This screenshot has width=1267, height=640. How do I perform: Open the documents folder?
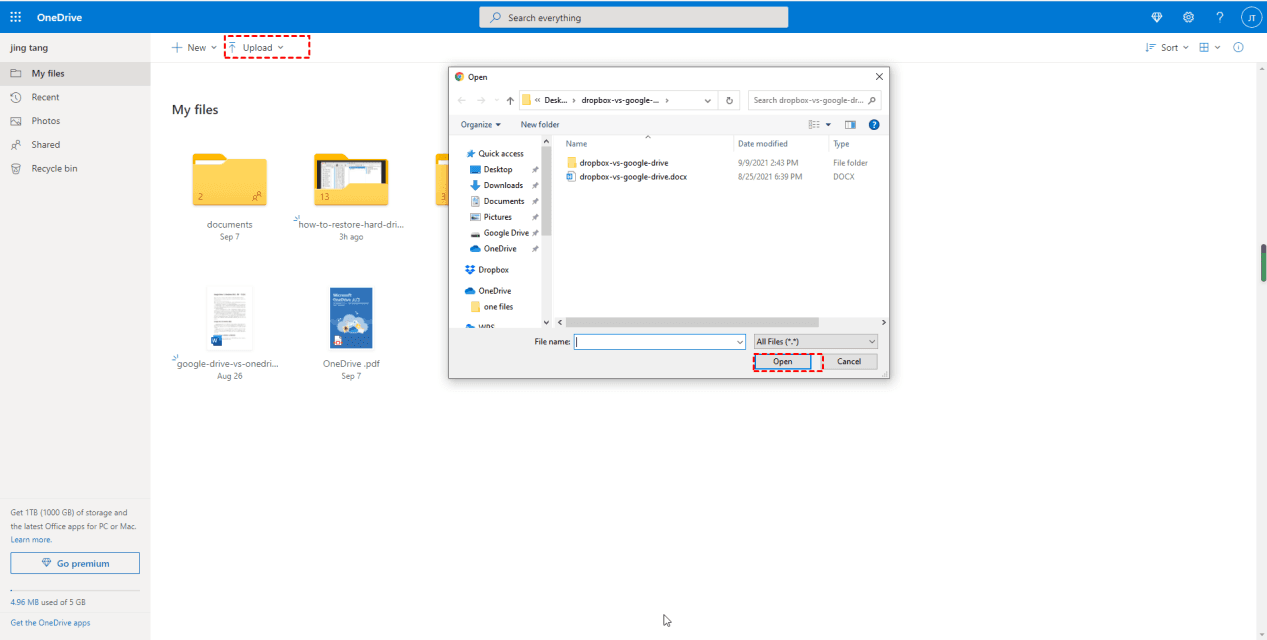[230, 180]
